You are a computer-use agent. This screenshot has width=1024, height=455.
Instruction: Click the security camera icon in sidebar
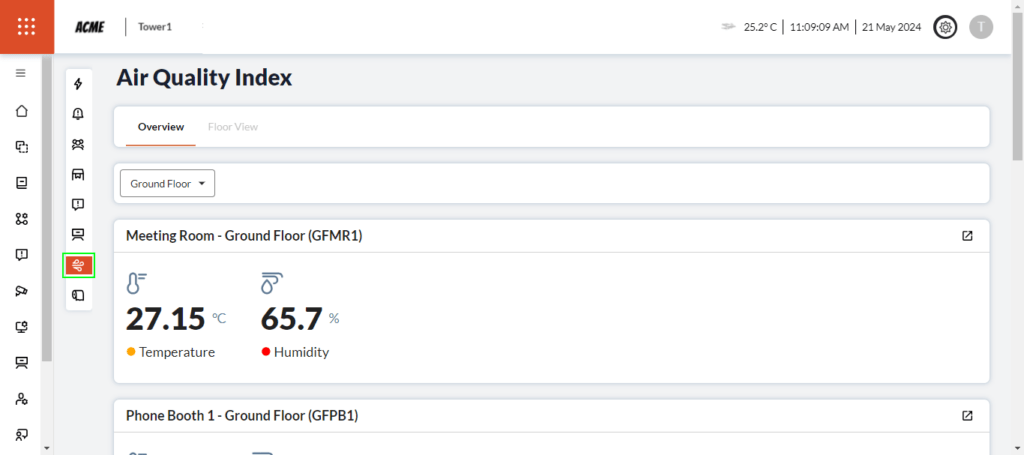(21, 291)
